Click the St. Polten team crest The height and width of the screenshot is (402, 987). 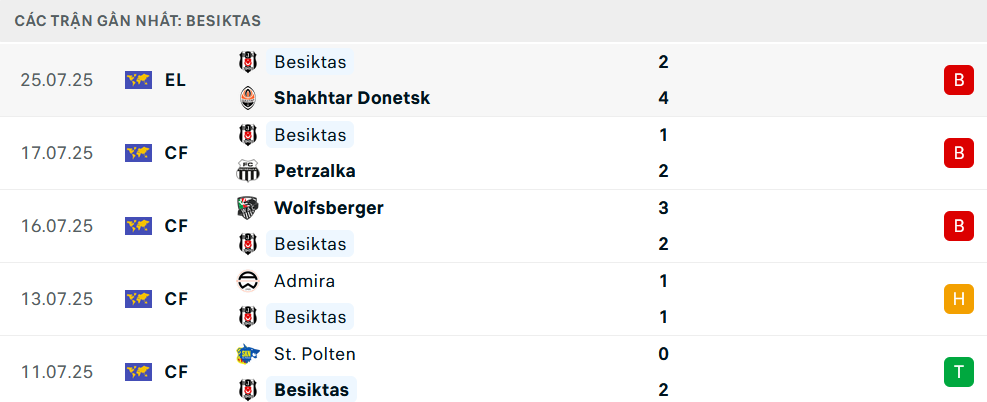click(x=247, y=354)
